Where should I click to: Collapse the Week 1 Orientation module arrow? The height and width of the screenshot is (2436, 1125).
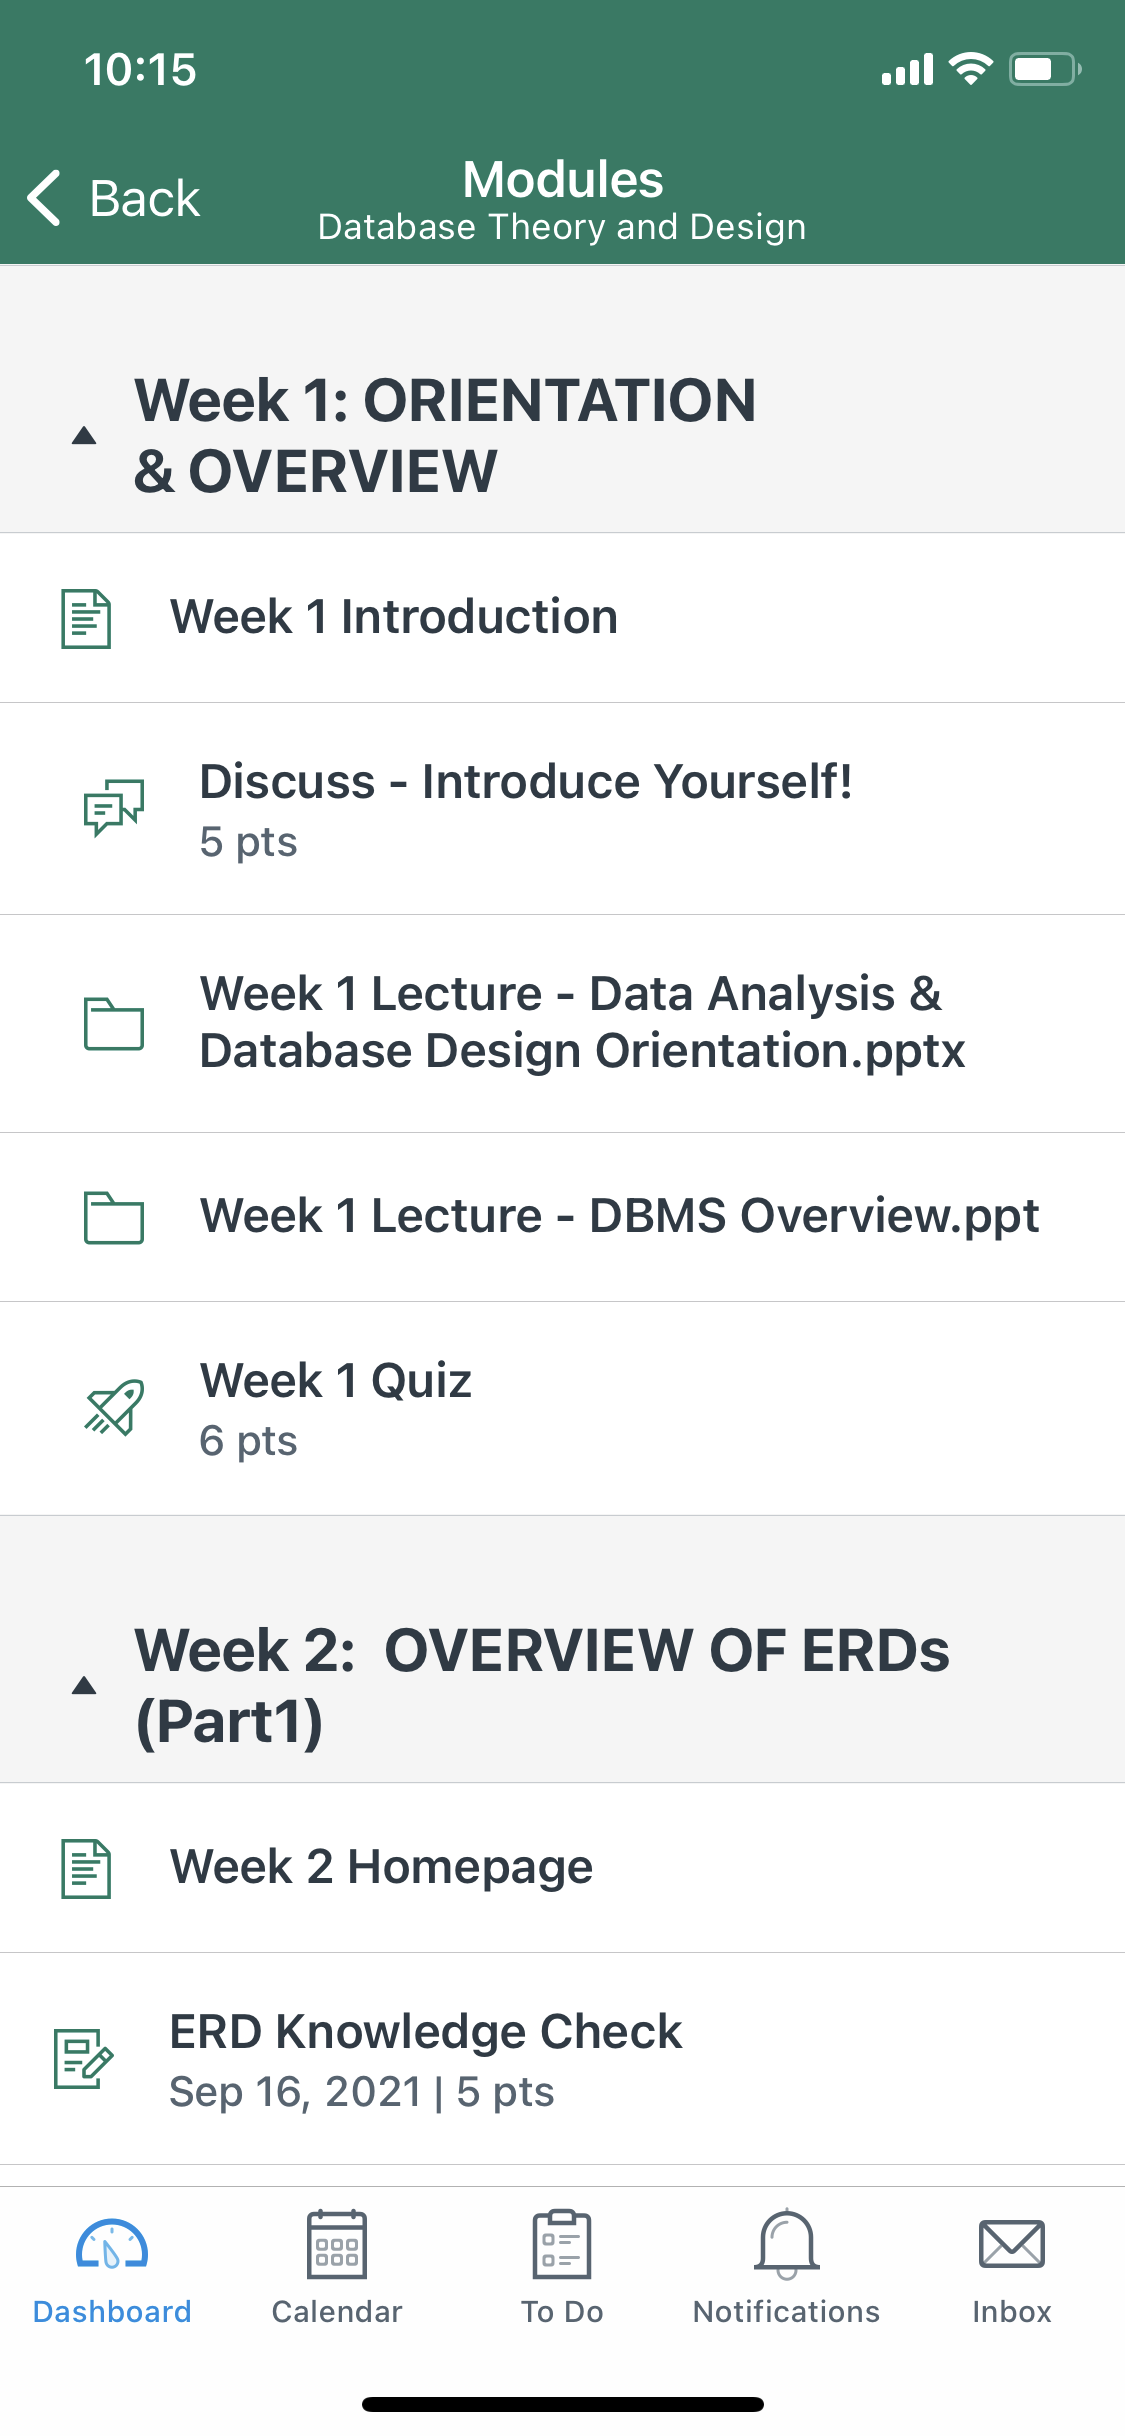tap(84, 436)
